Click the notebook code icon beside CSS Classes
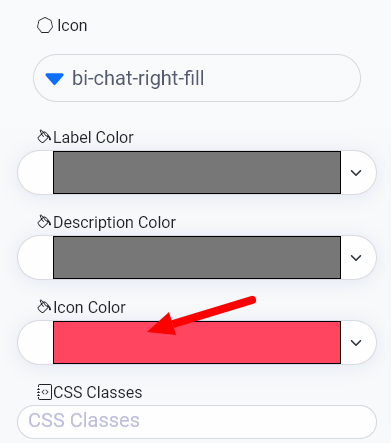391x443 pixels. click(x=44, y=392)
